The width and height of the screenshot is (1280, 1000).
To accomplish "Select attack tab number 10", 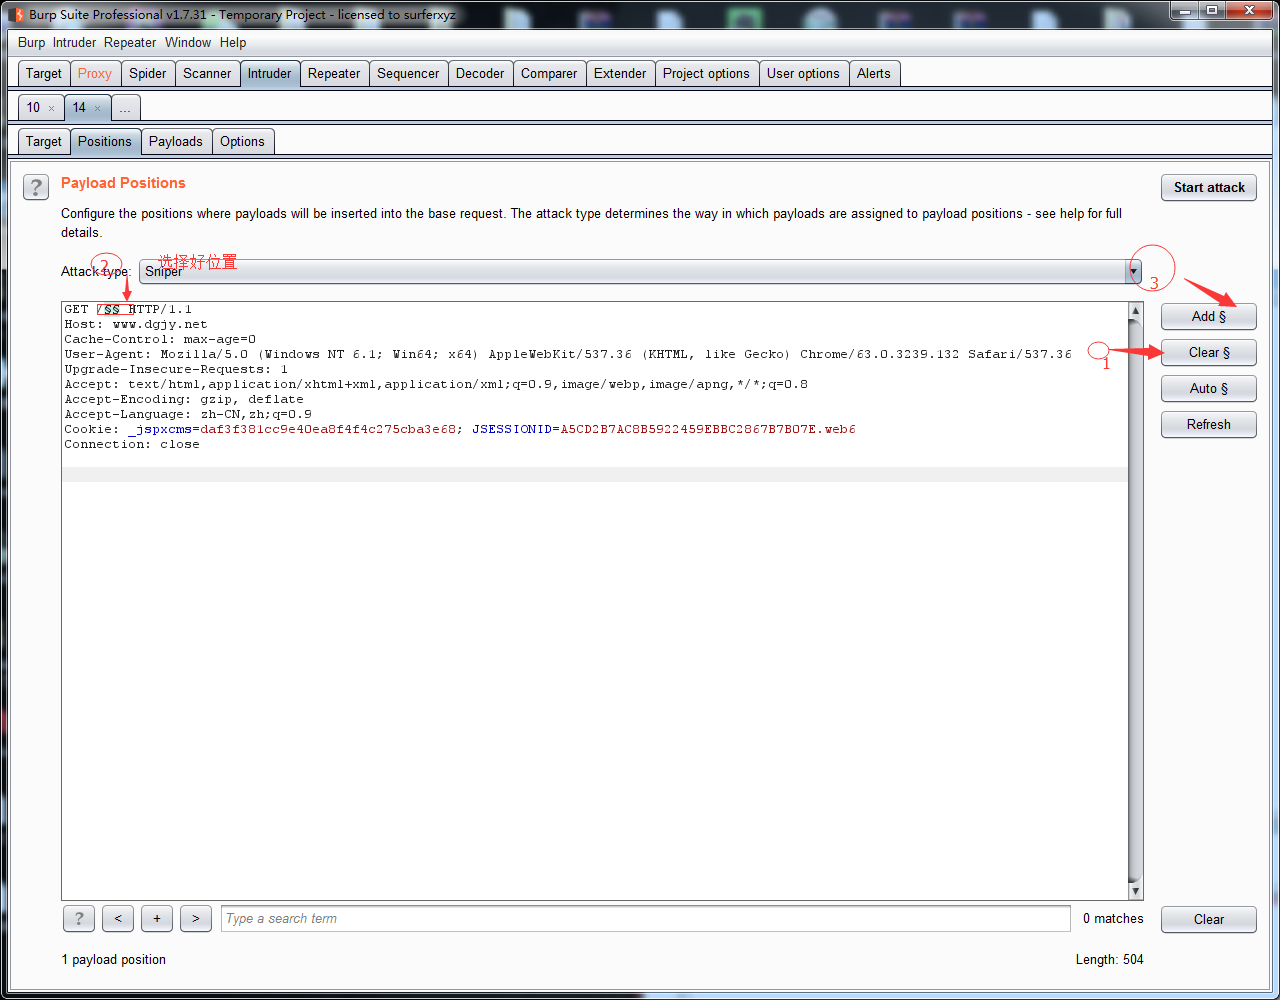I will pos(34,107).
